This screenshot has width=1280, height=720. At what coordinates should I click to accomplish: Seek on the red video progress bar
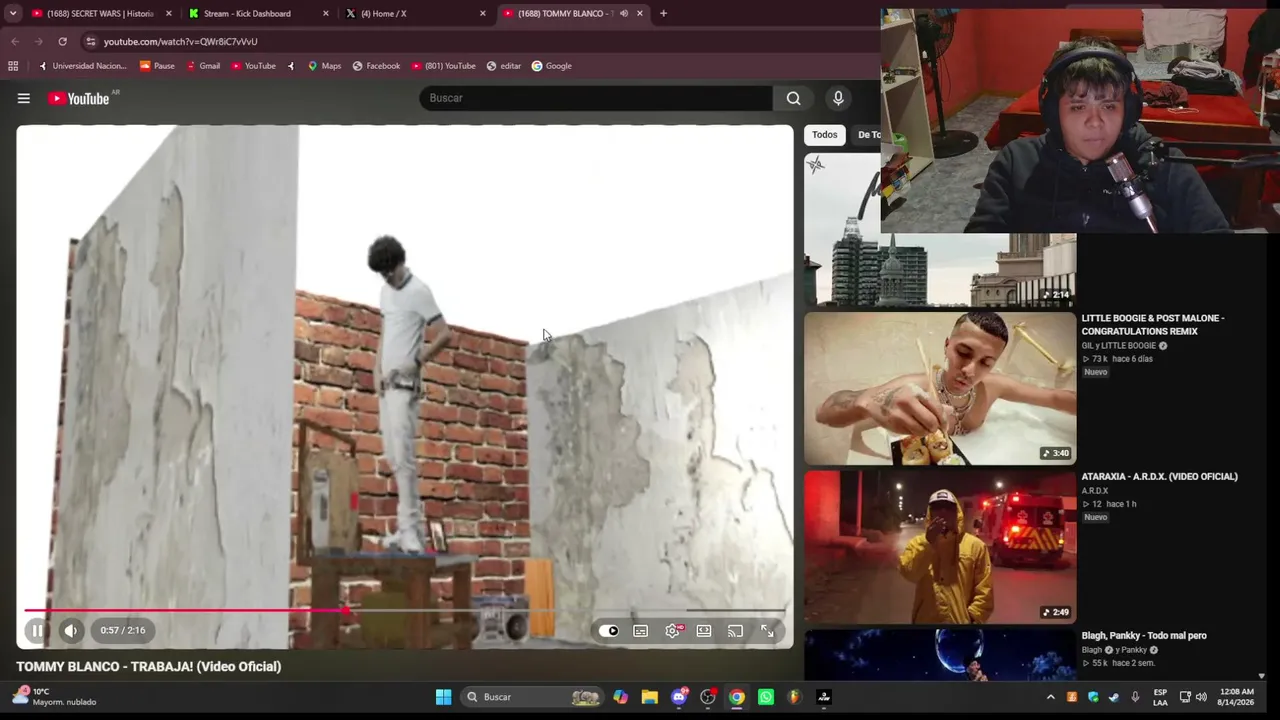pyautogui.click(x=404, y=609)
